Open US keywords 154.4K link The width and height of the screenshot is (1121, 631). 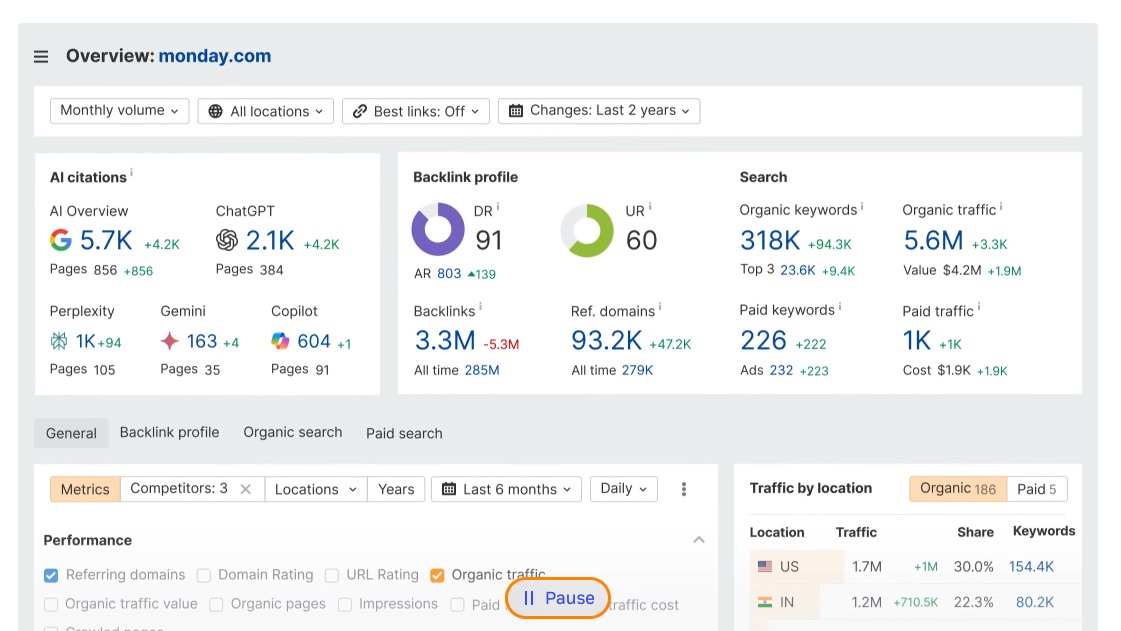1031,567
